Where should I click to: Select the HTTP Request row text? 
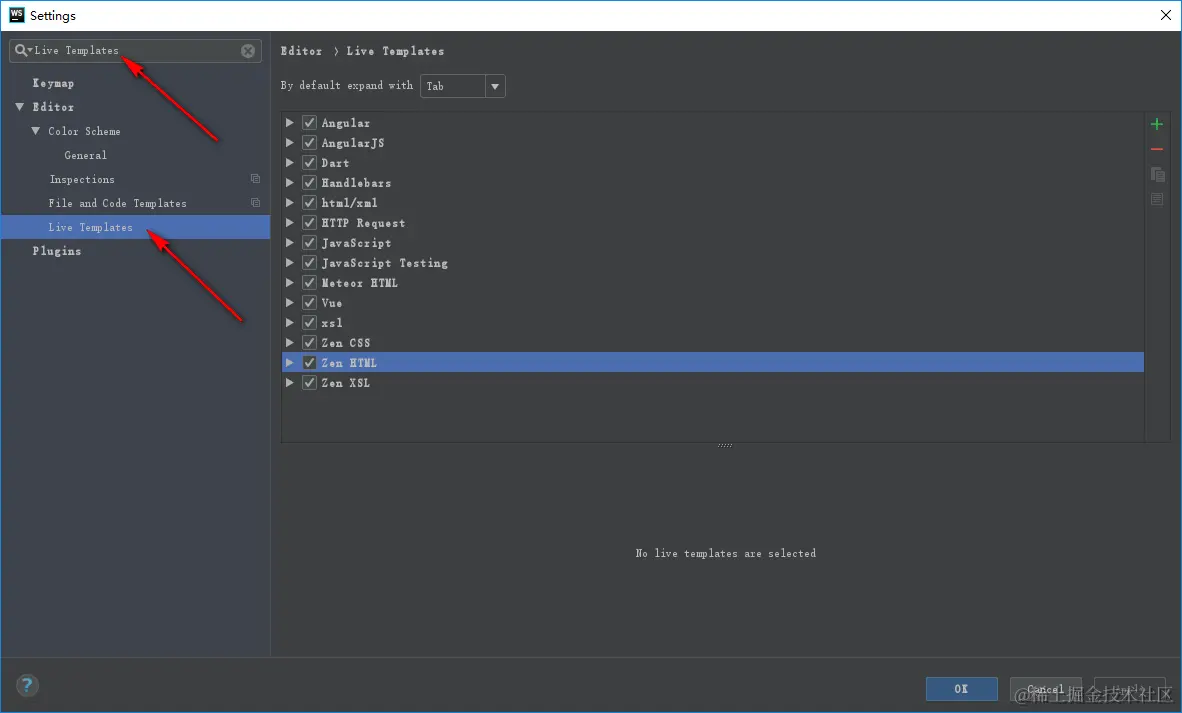(363, 222)
